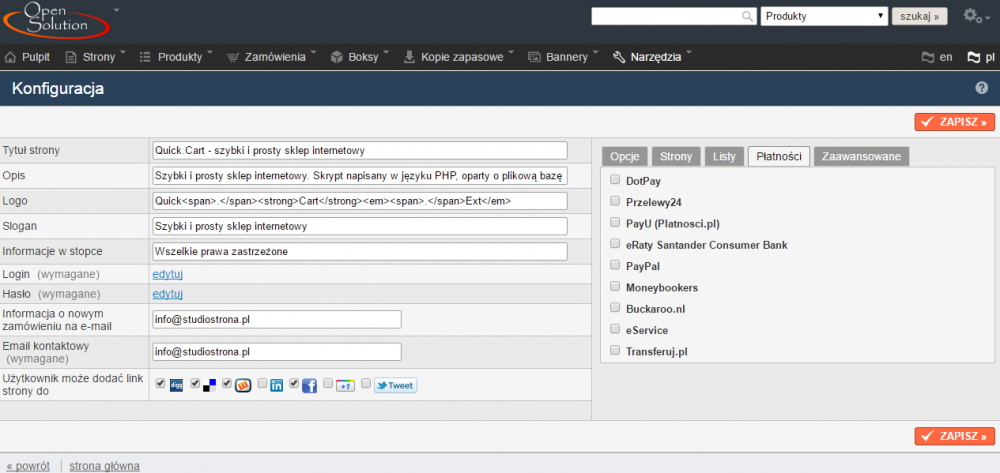This screenshot has height=473, width=1000.
Task: Click new order notification e-mail field
Action: tap(277, 319)
